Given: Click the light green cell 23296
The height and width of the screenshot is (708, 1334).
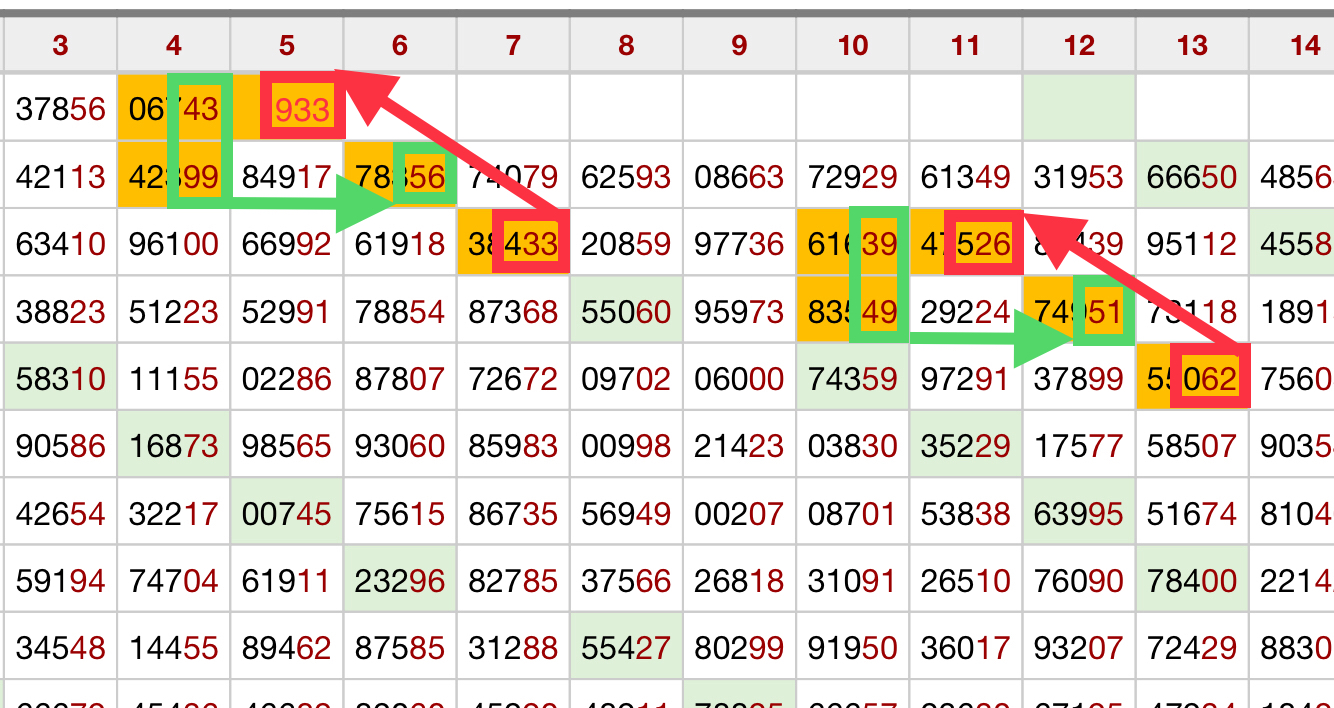Looking at the screenshot, I should [x=400, y=581].
